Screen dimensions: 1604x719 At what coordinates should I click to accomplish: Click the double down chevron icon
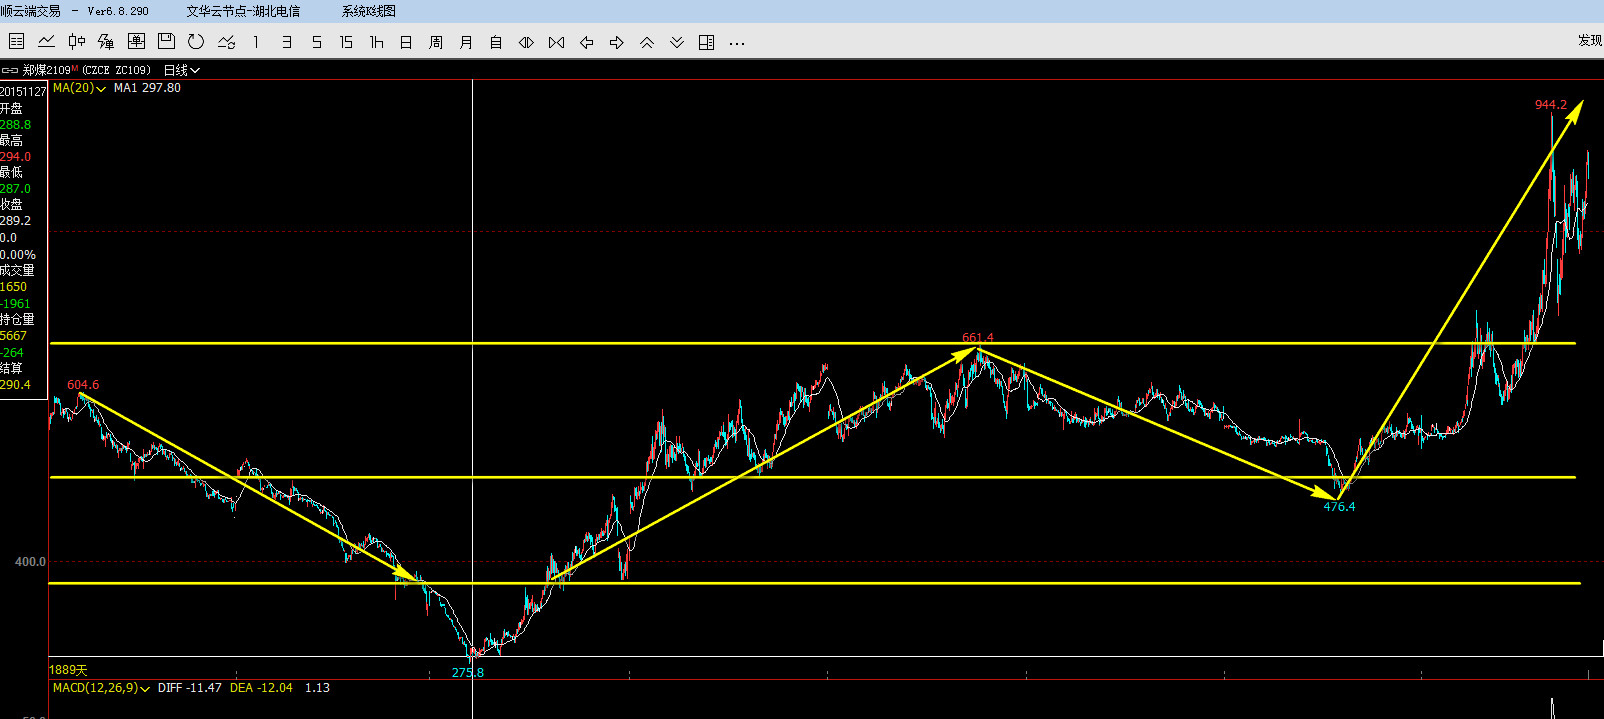[x=677, y=42]
